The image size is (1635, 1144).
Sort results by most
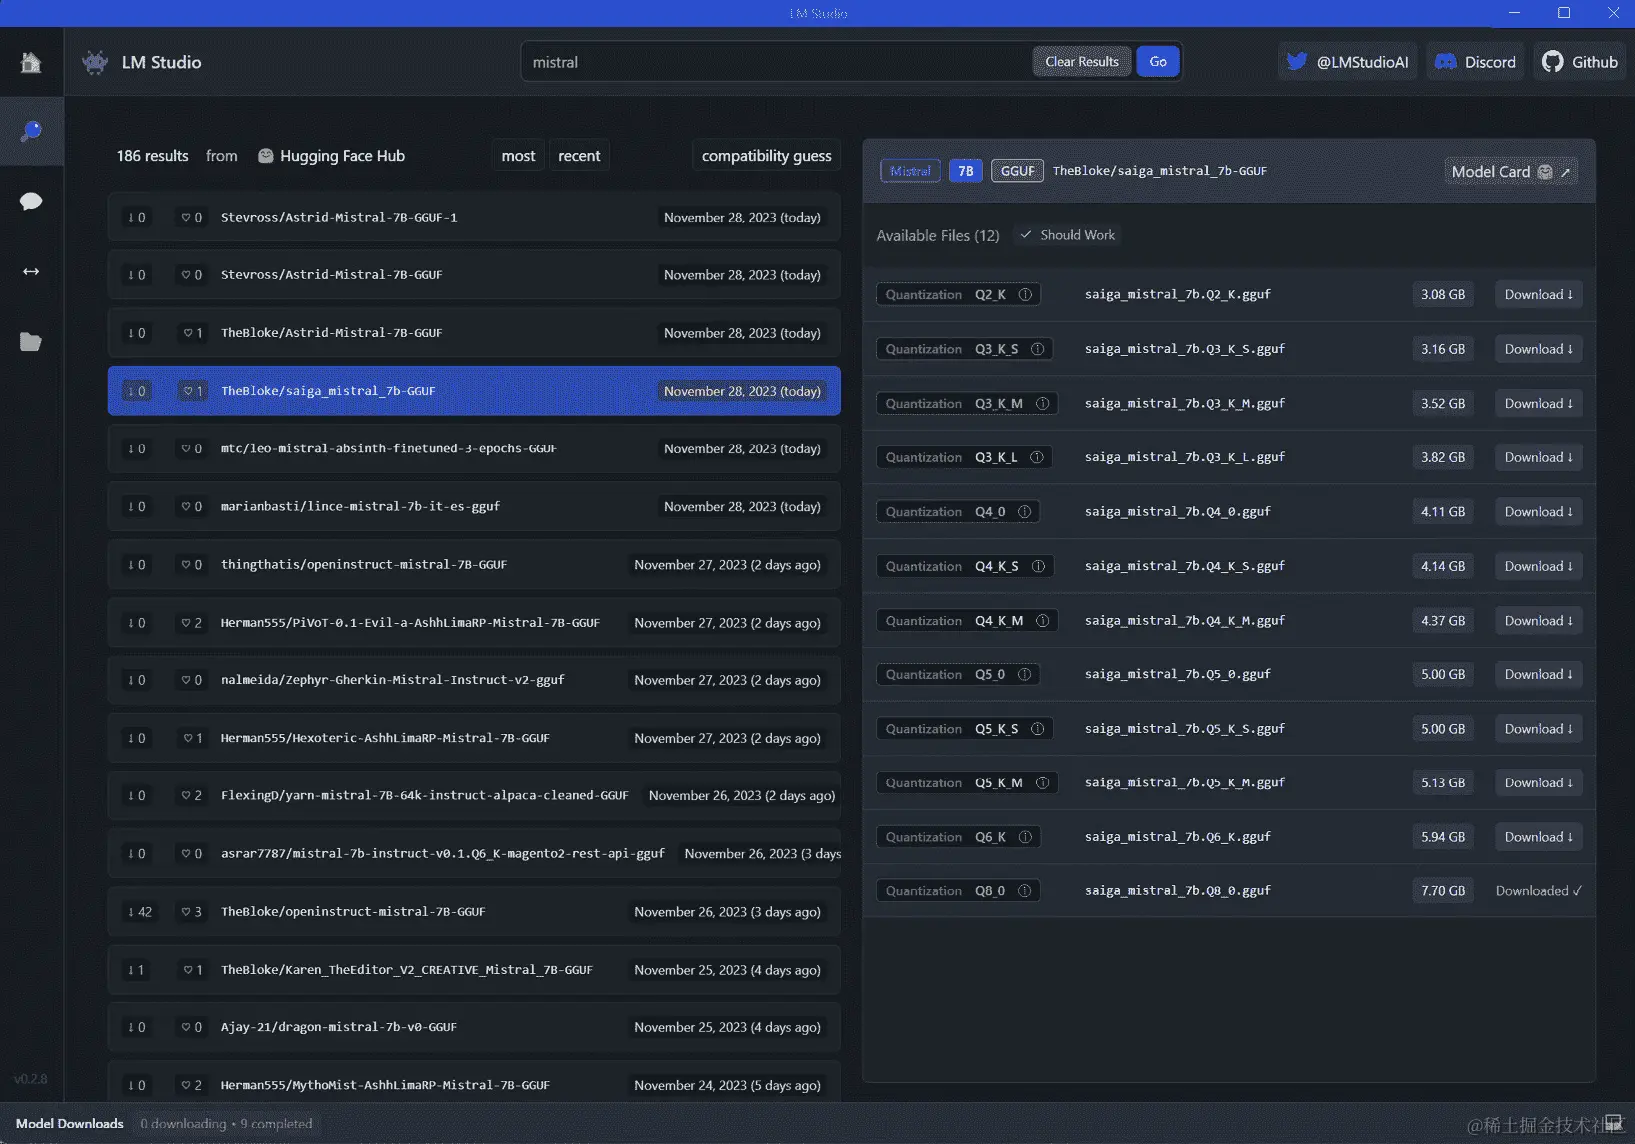pyautogui.click(x=518, y=156)
